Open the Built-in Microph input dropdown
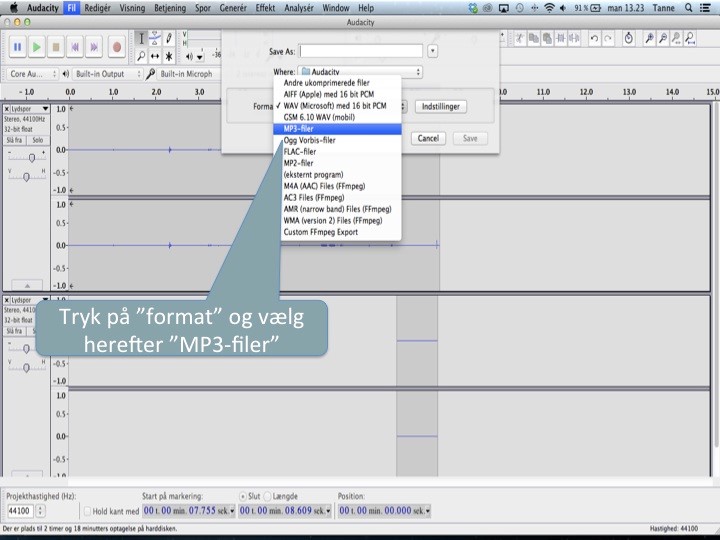This screenshot has height=540, width=720. point(188,74)
